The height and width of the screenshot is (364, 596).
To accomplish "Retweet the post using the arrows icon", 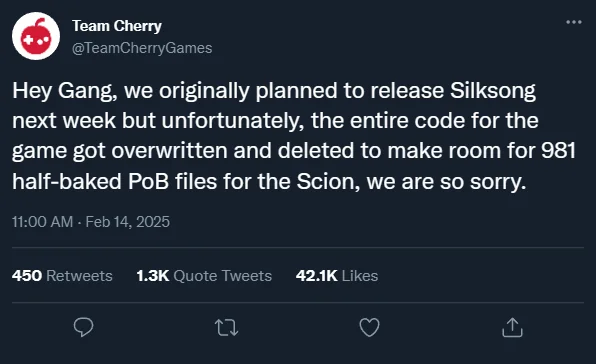I will 227,328.
